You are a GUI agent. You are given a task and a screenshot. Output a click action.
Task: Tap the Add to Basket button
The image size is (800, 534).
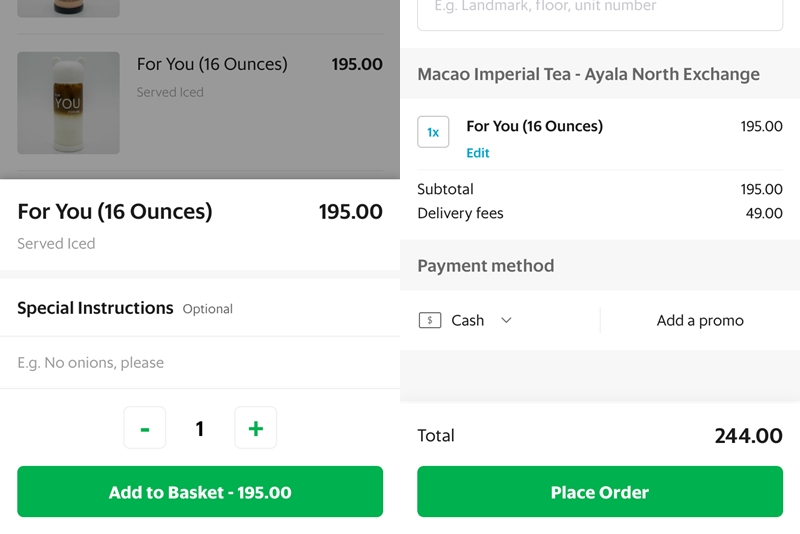point(200,492)
